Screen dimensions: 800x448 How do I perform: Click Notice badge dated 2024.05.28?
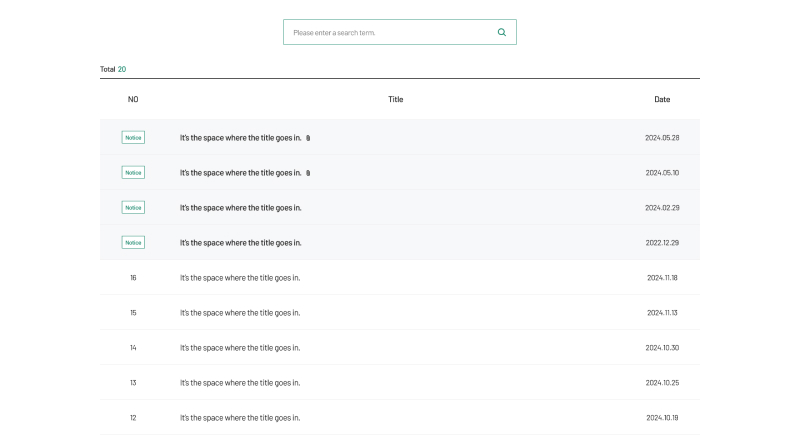coord(133,137)
